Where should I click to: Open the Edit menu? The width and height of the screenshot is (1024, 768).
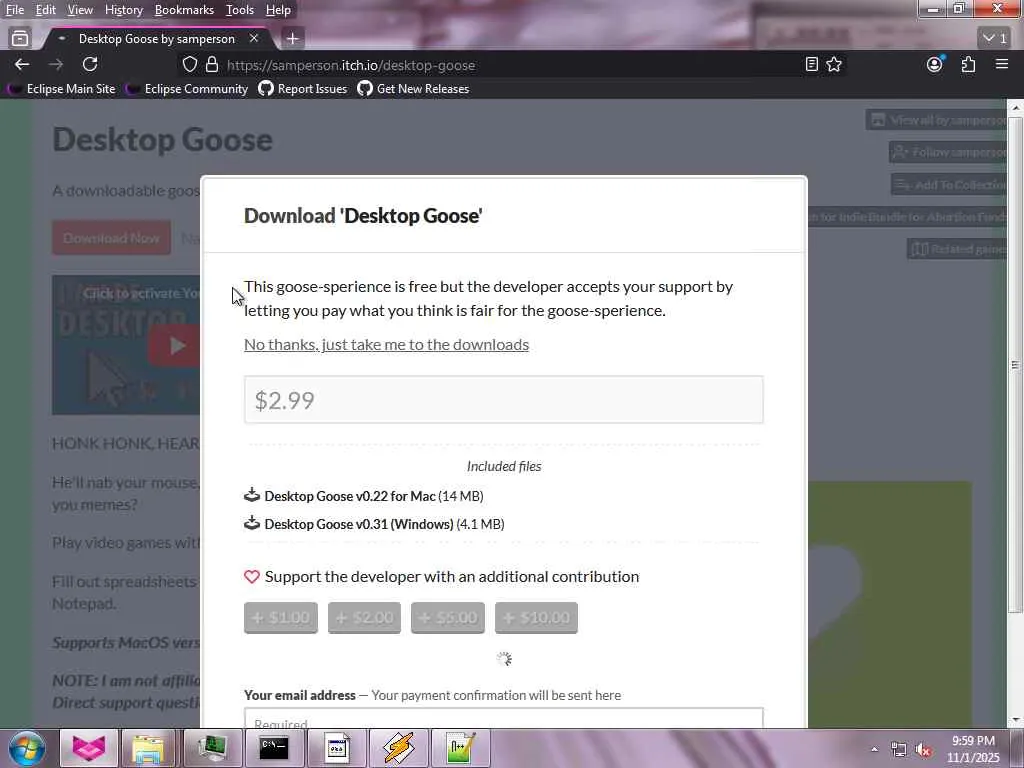coord(45,10)
